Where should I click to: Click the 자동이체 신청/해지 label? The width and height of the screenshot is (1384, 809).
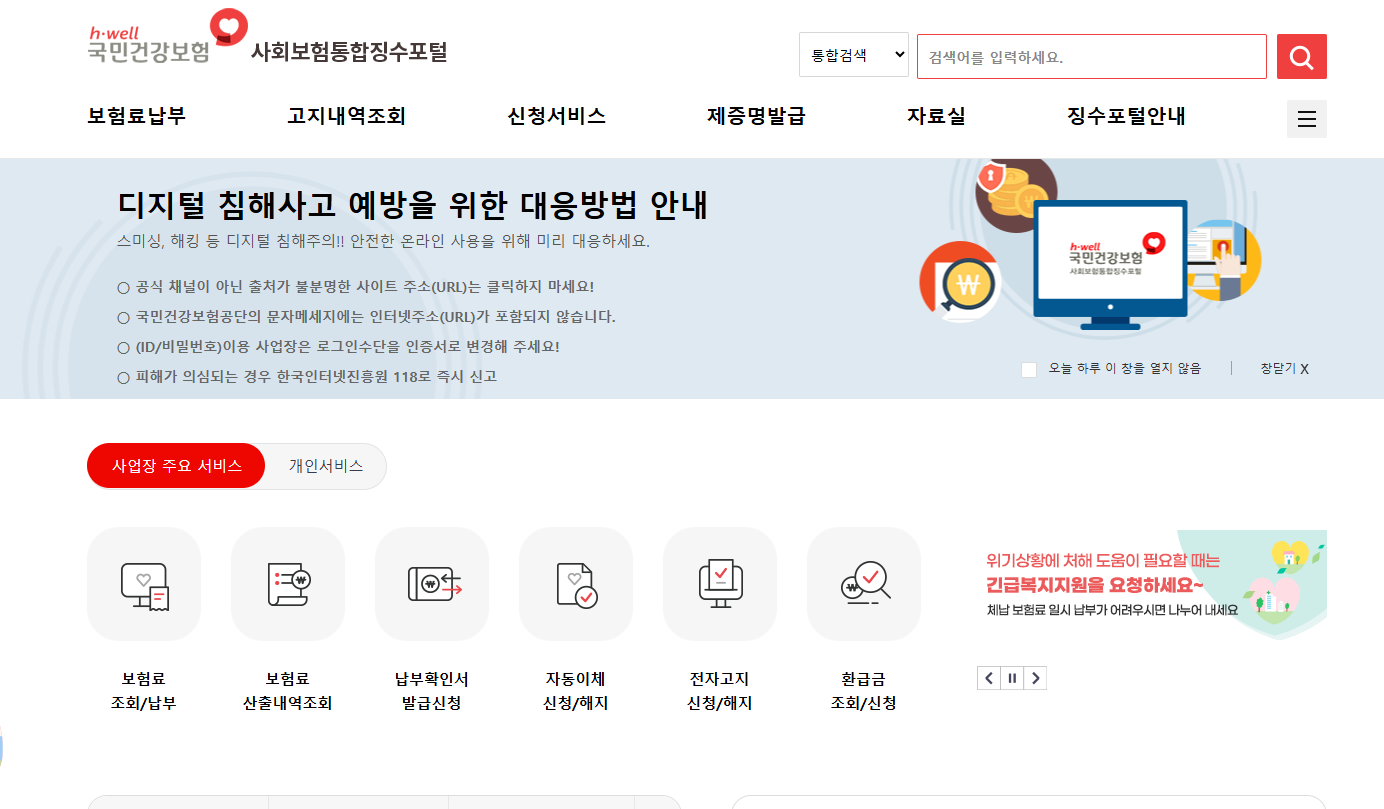point(576,691)
